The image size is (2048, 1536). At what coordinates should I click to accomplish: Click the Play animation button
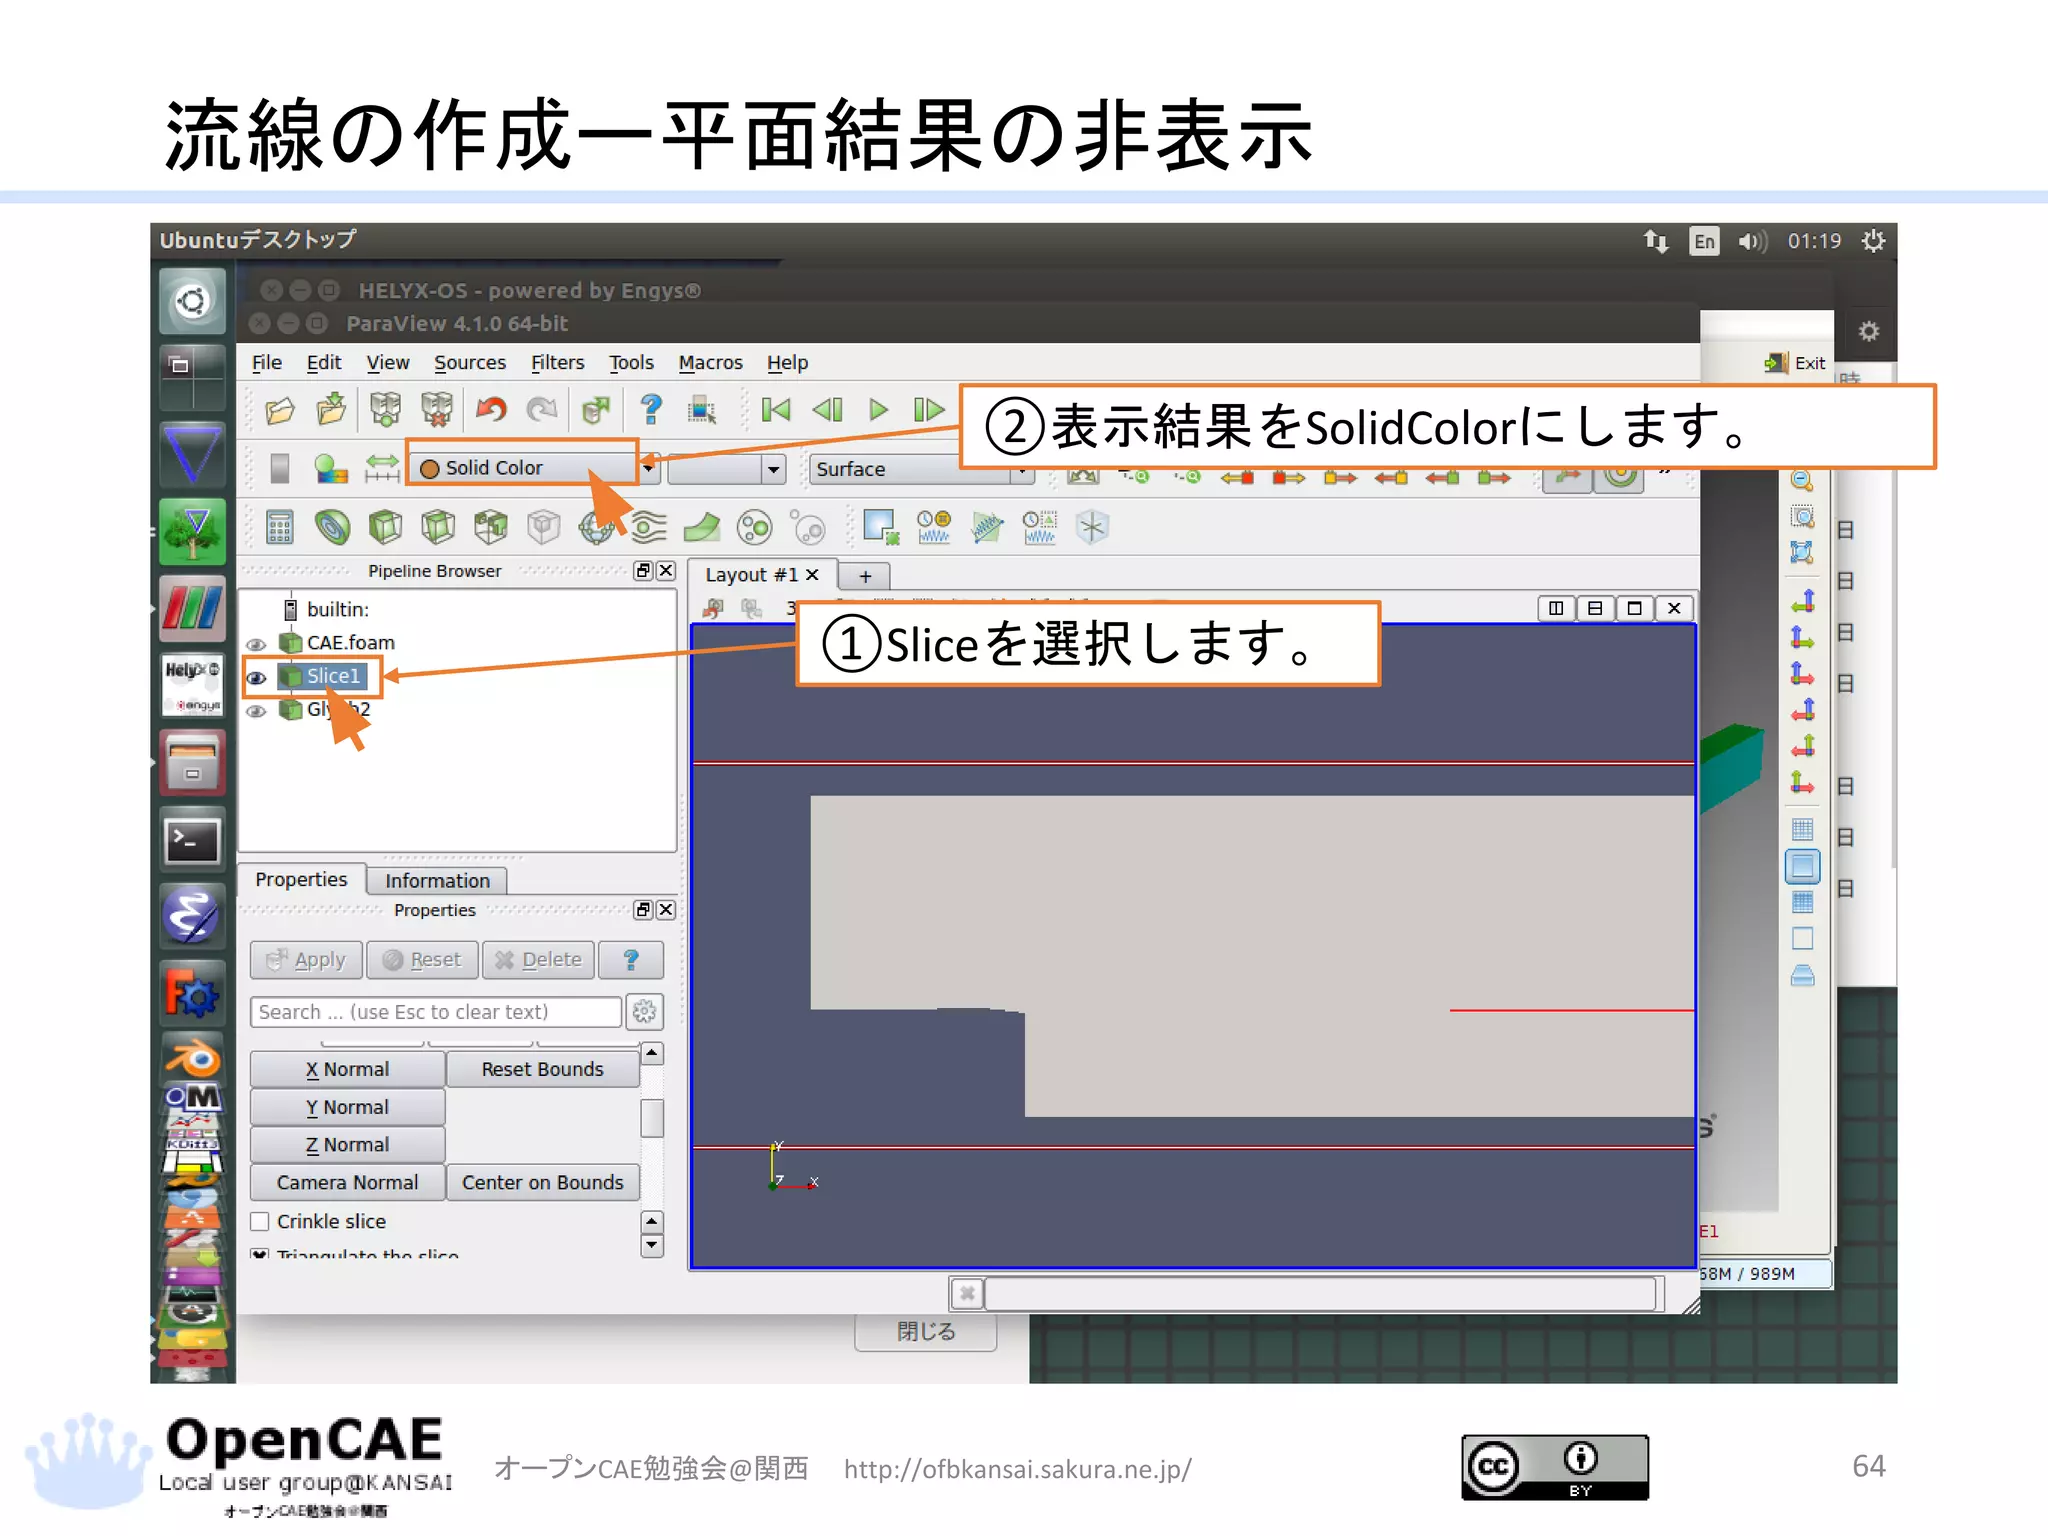tap(878, 410)
